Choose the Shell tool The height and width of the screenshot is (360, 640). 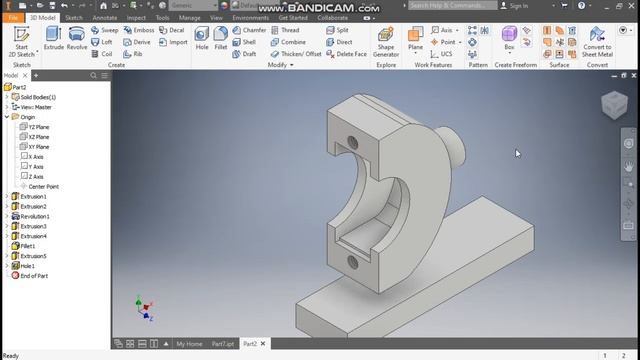click(x=244, y=42)
